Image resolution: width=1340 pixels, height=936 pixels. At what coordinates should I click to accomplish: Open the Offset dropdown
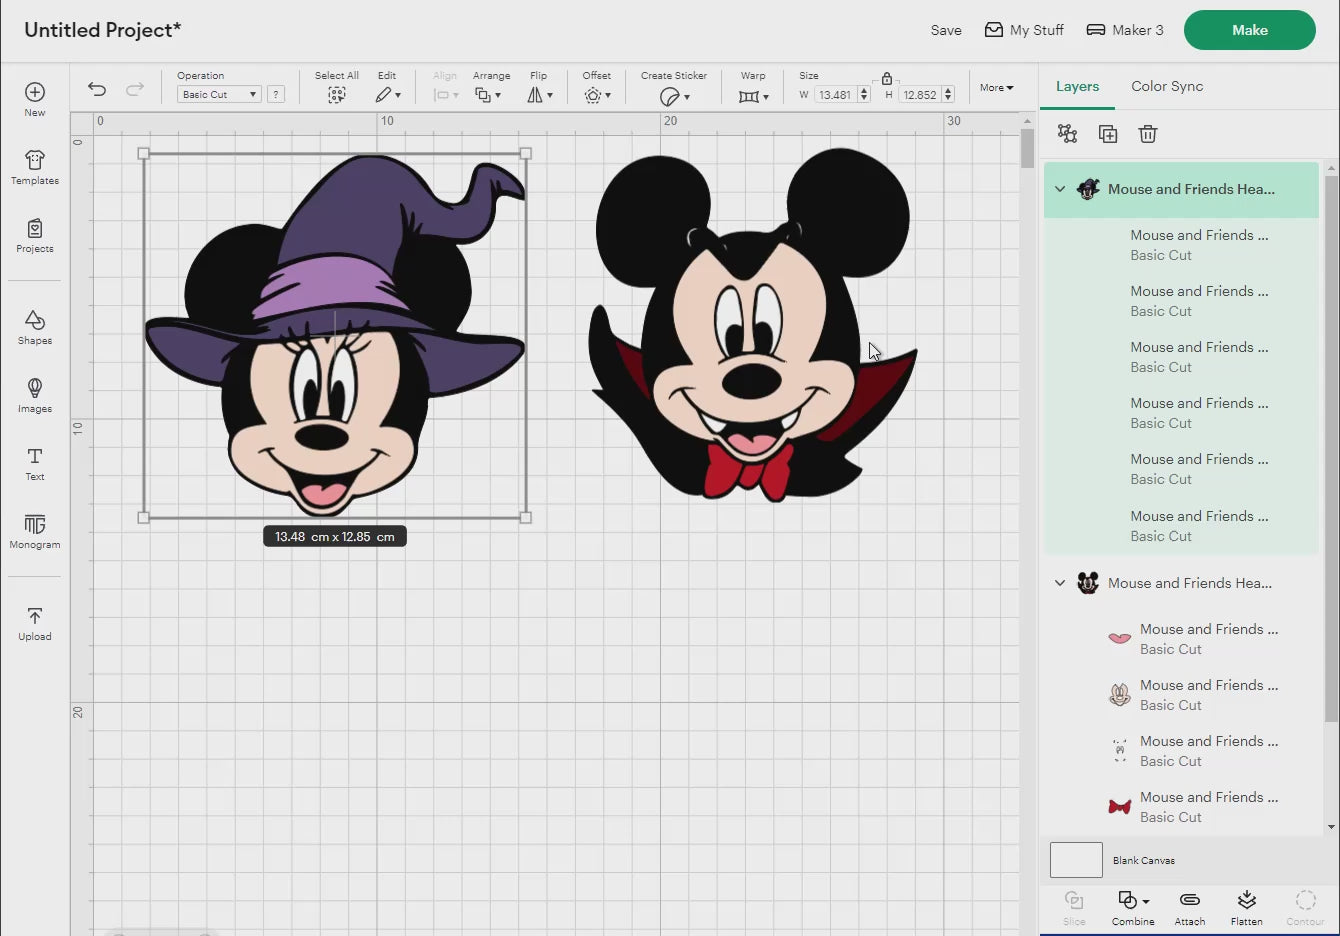(597, 95)
